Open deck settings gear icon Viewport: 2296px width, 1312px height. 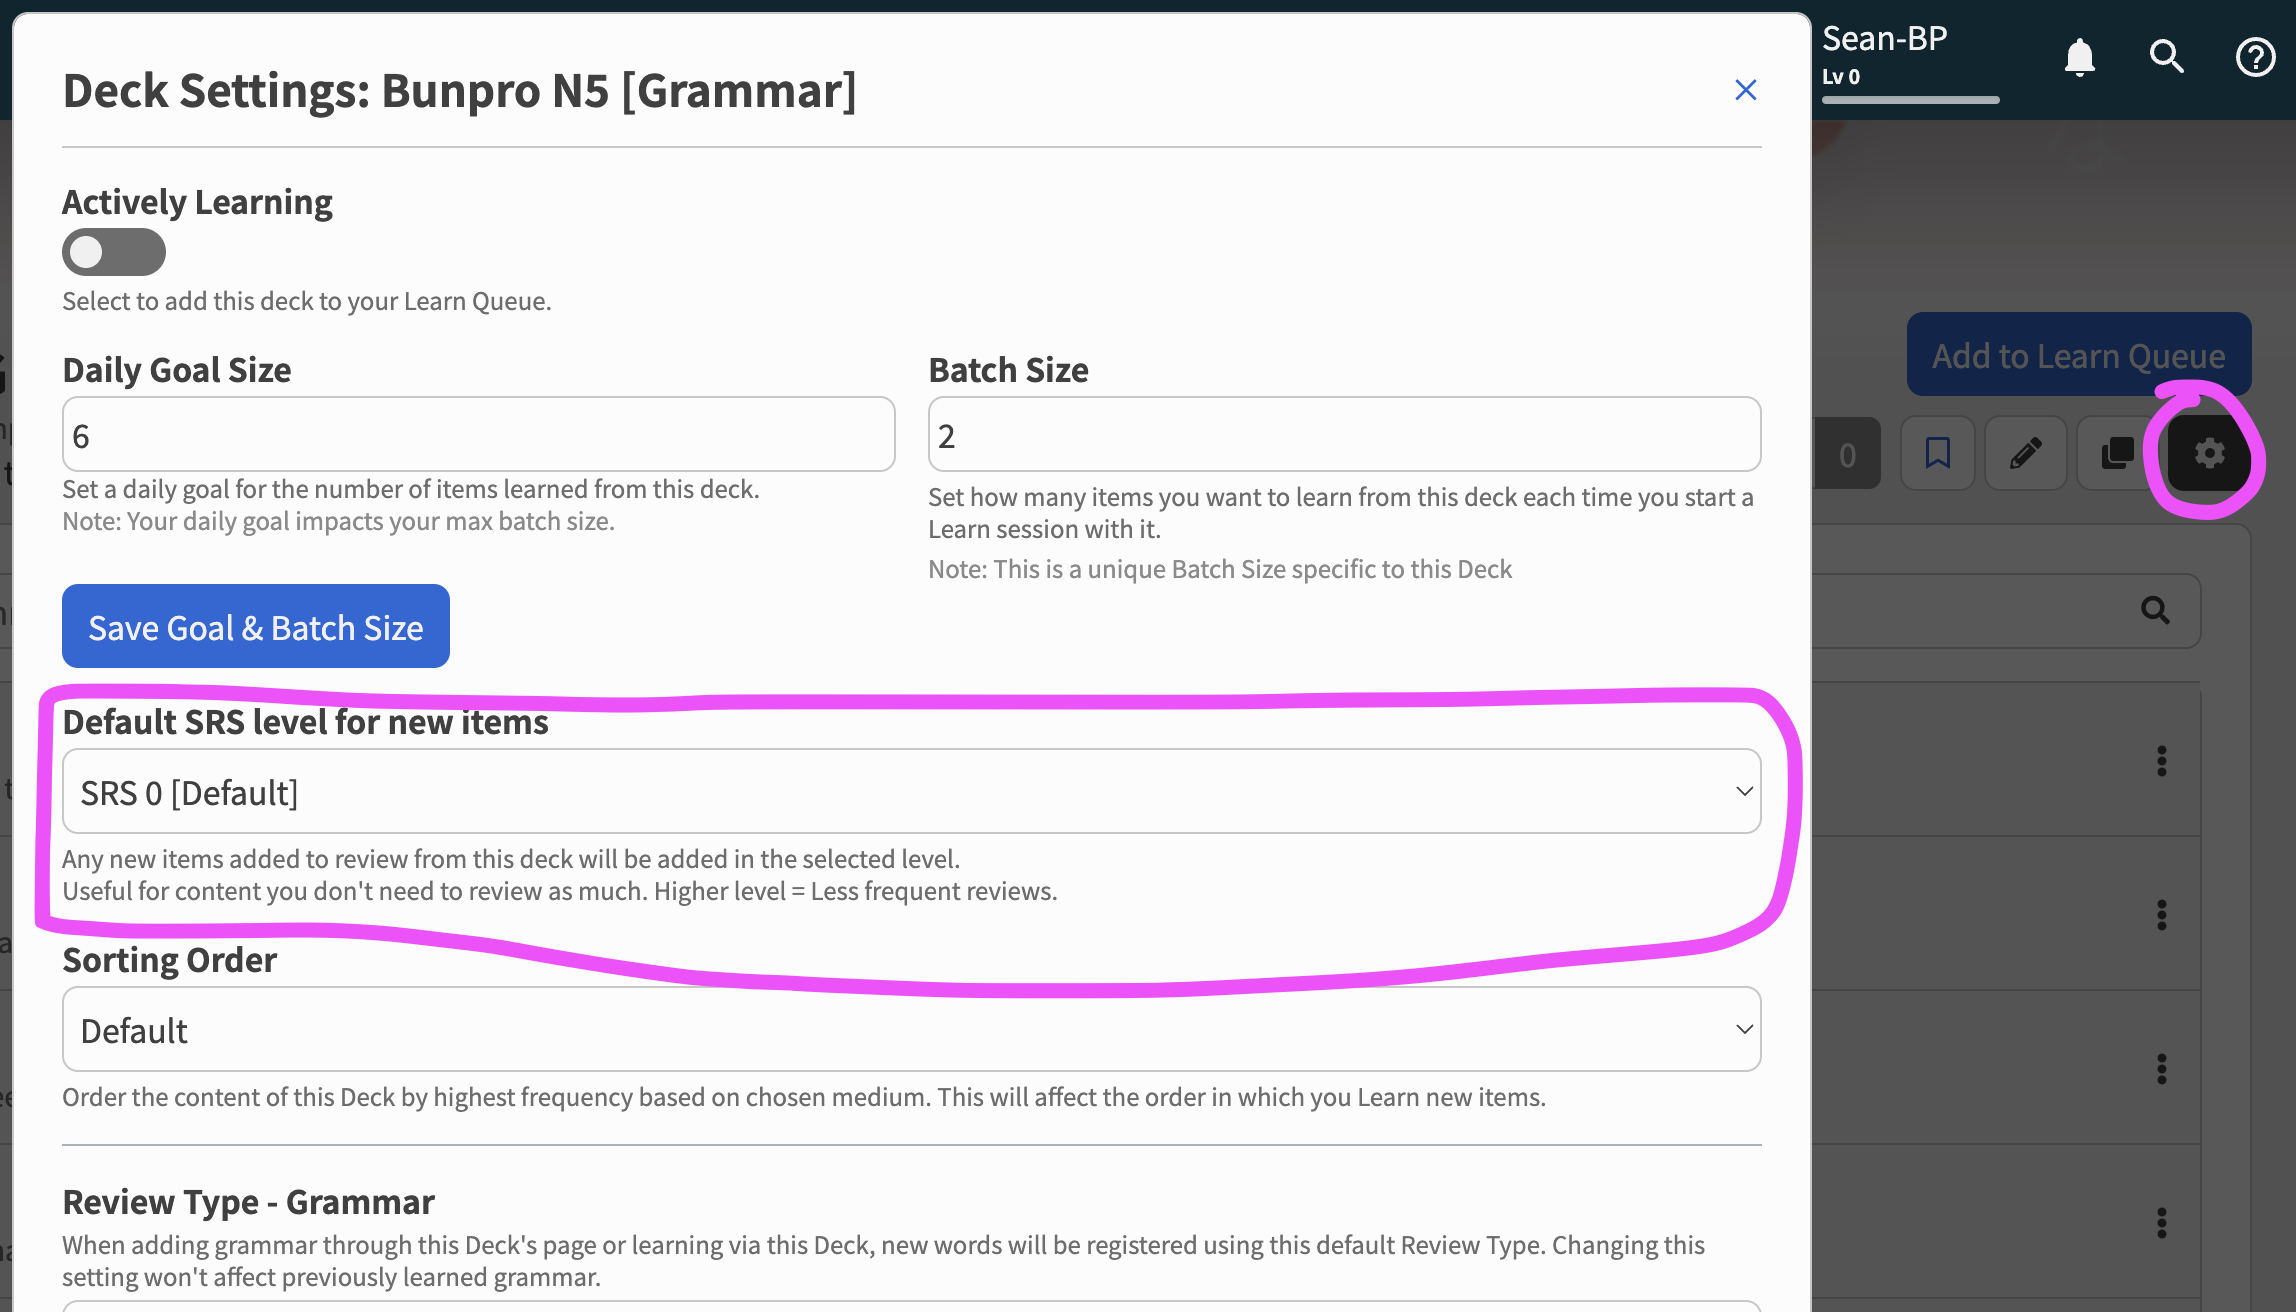2209,453
